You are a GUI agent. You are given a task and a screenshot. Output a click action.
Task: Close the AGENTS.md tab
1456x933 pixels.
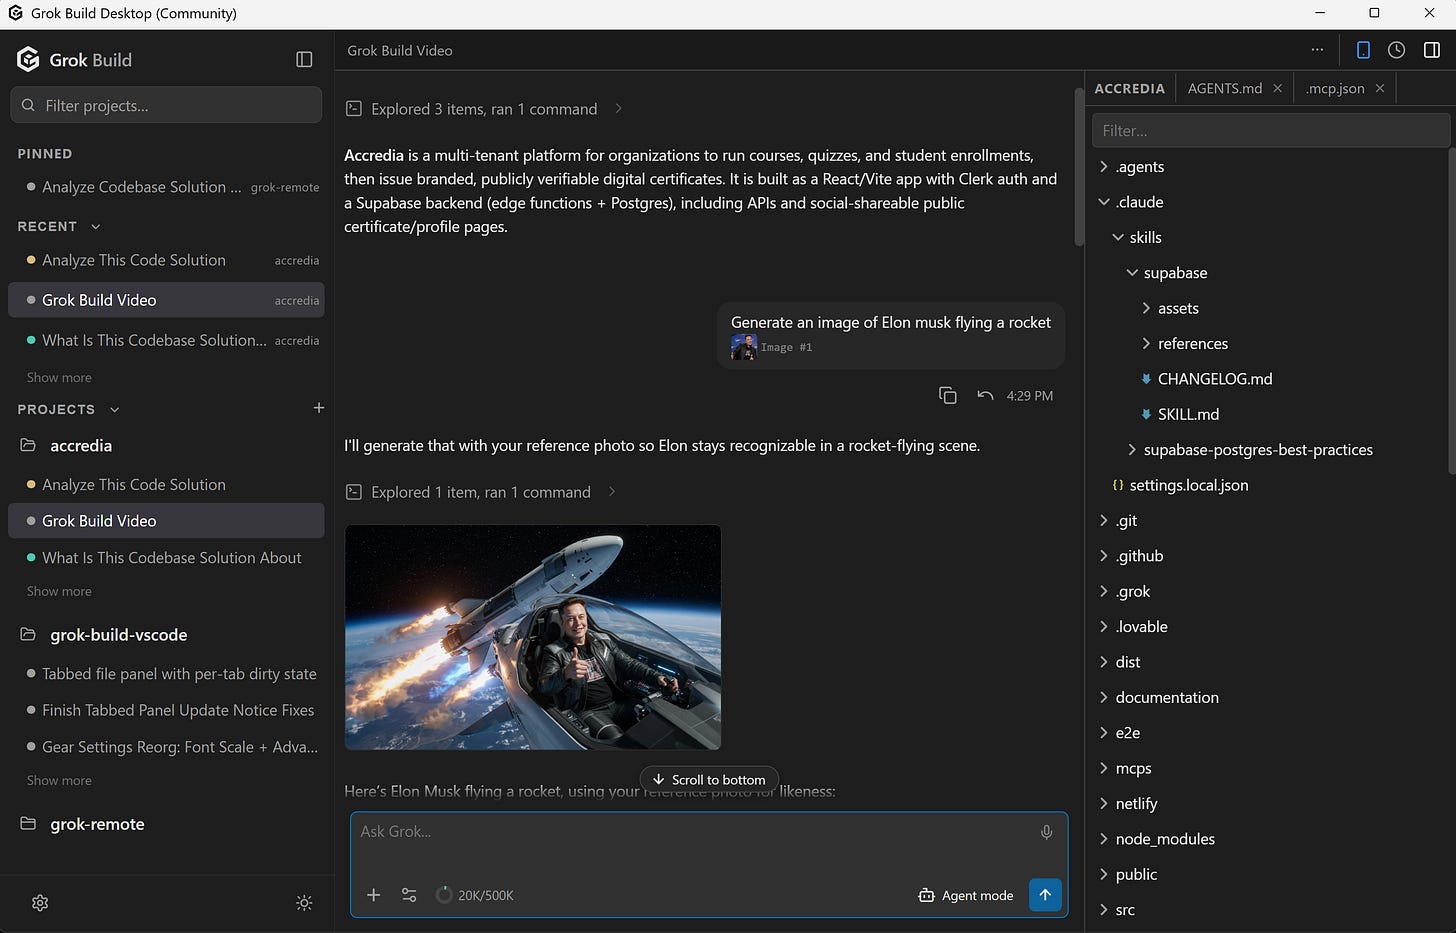tap(1277, 88)
